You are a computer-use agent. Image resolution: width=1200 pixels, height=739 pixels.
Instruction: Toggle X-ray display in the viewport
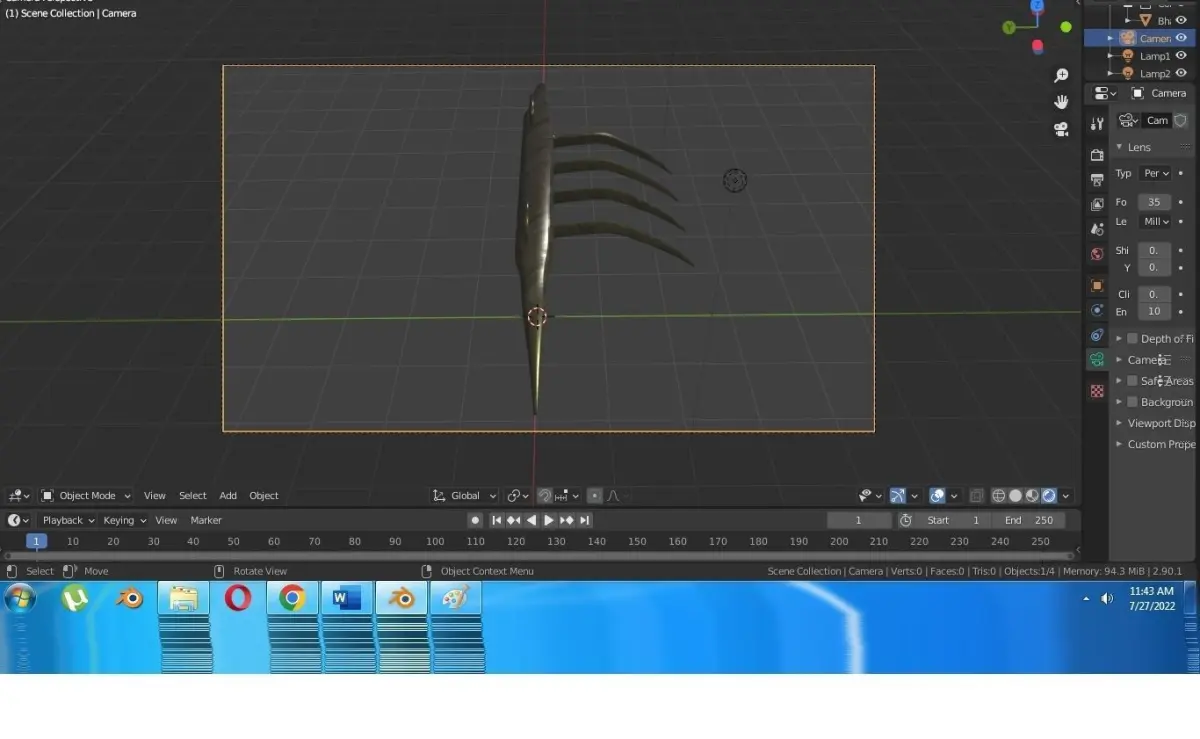977,496
